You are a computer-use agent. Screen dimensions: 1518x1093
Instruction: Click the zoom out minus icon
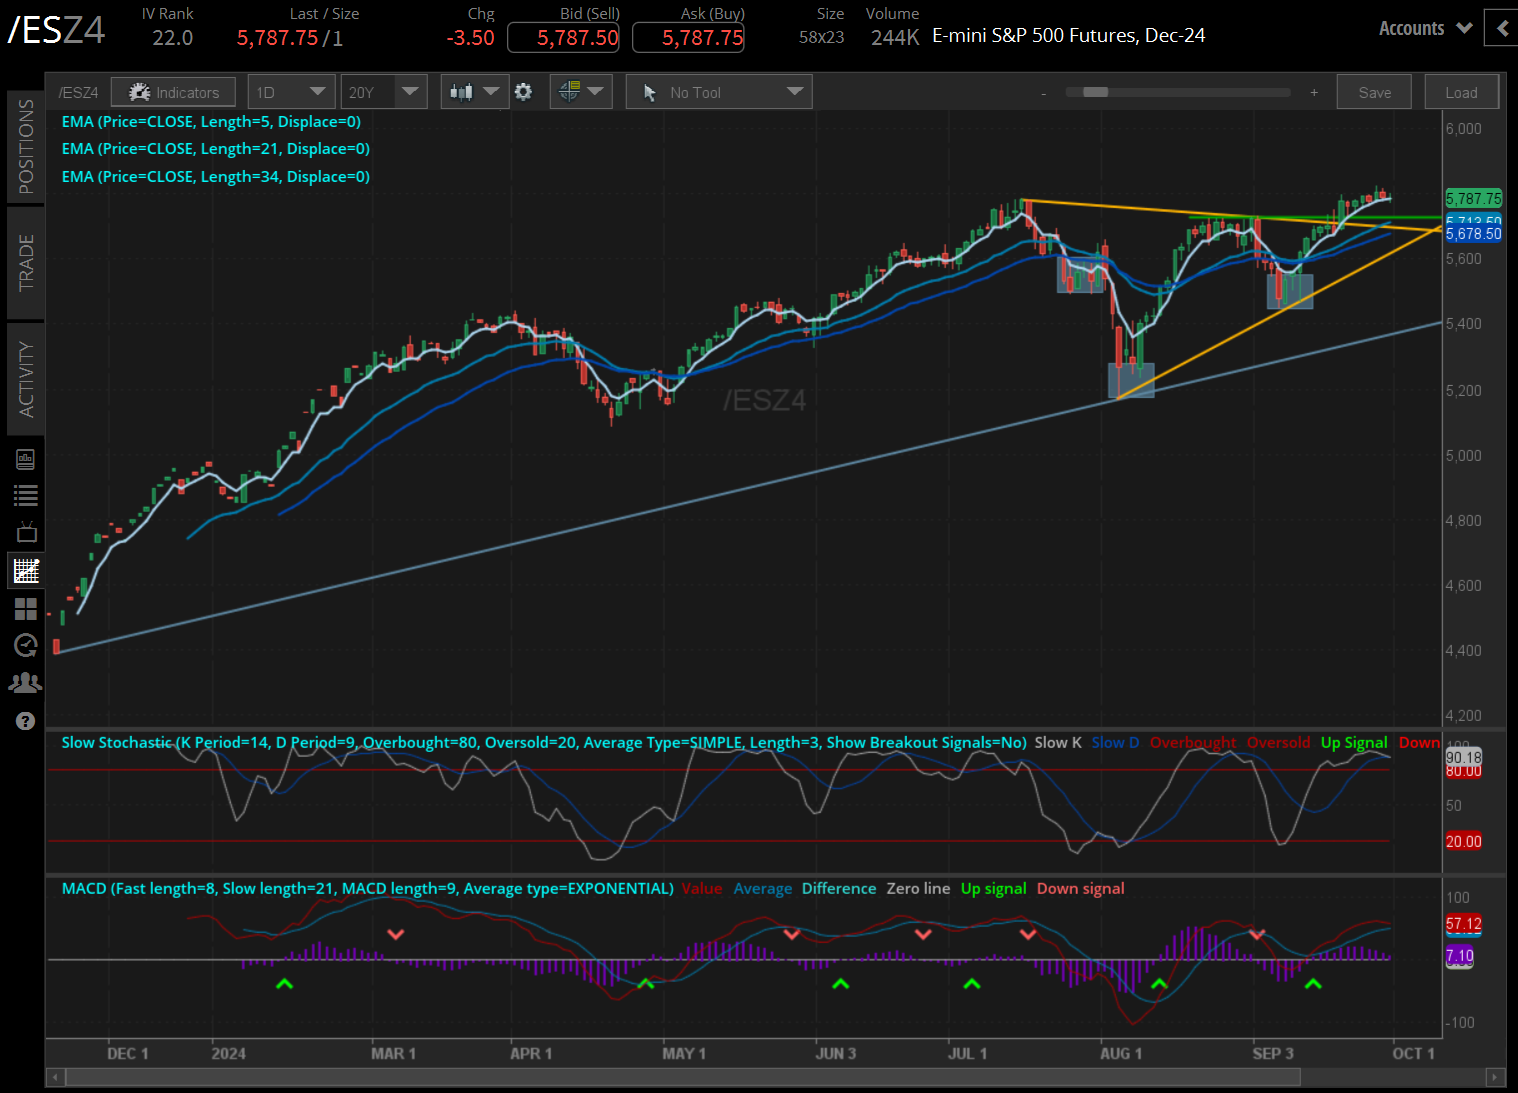1044,93
